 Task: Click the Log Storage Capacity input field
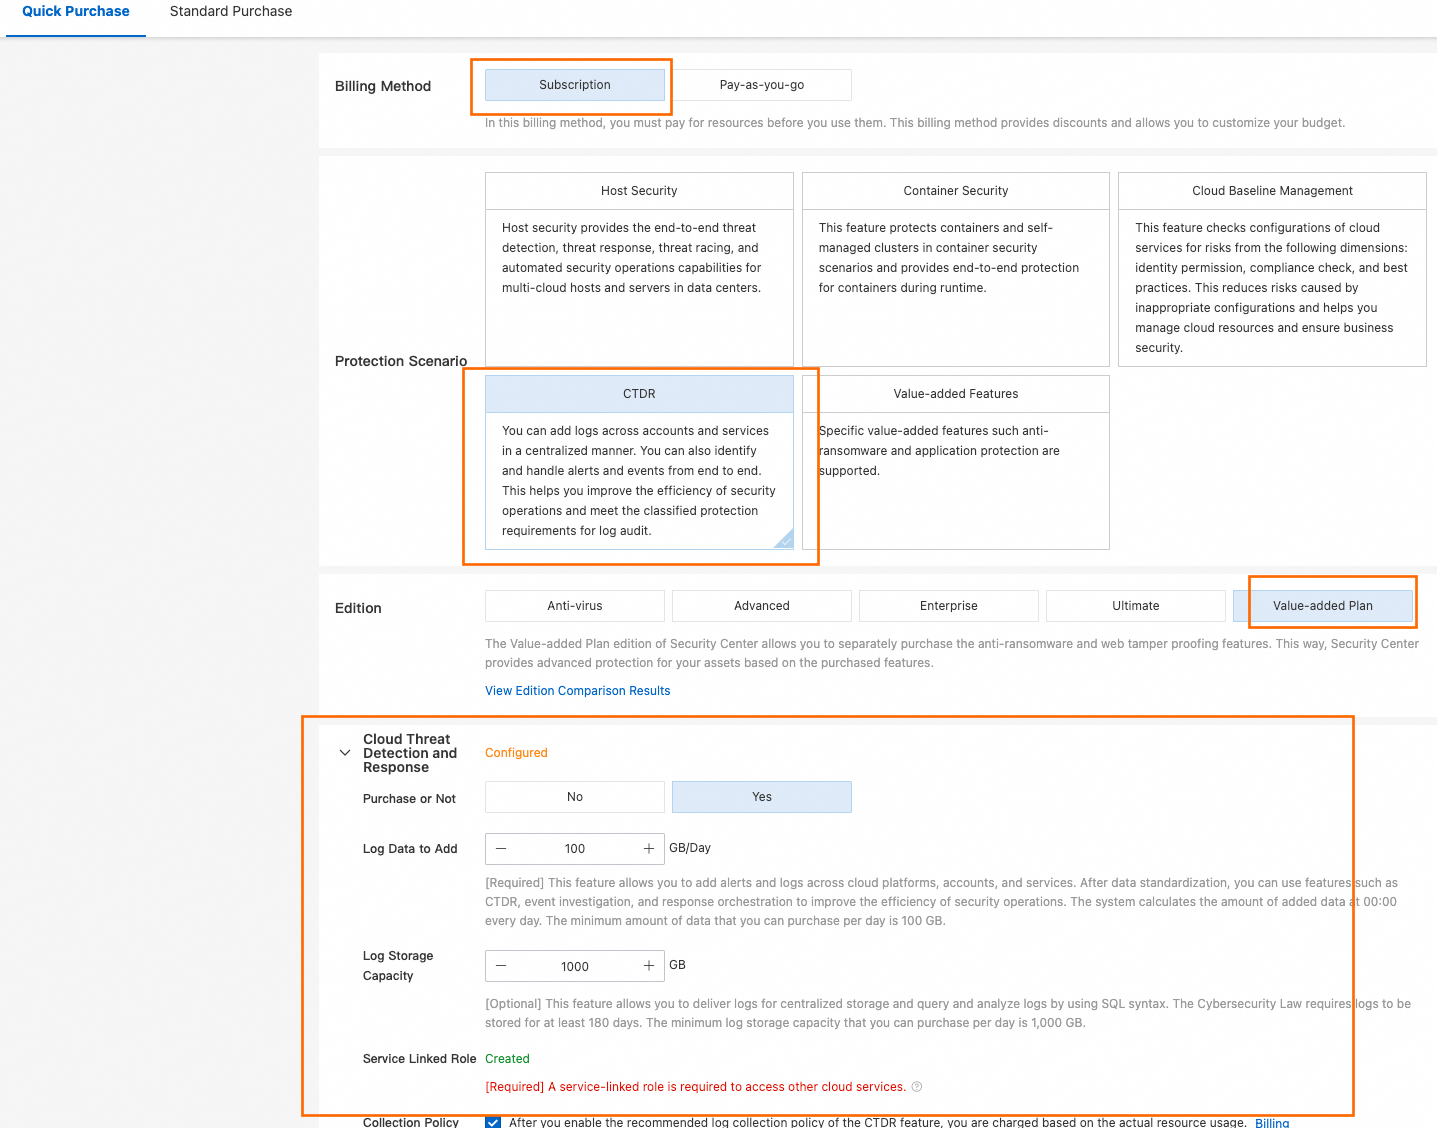(575, 966)
